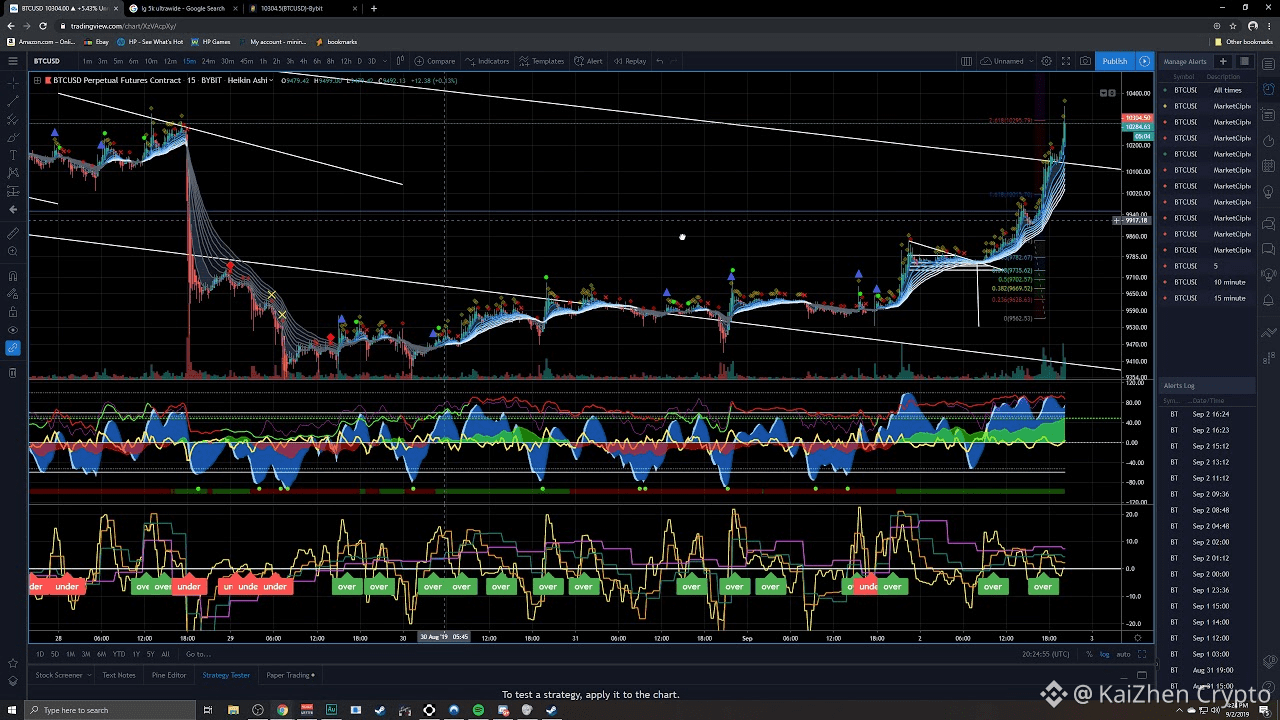This screenshot has height=720, width=1280.
Task: Expand the timeframe interval dropdown arrow
Action: click(x=385, y=61)
